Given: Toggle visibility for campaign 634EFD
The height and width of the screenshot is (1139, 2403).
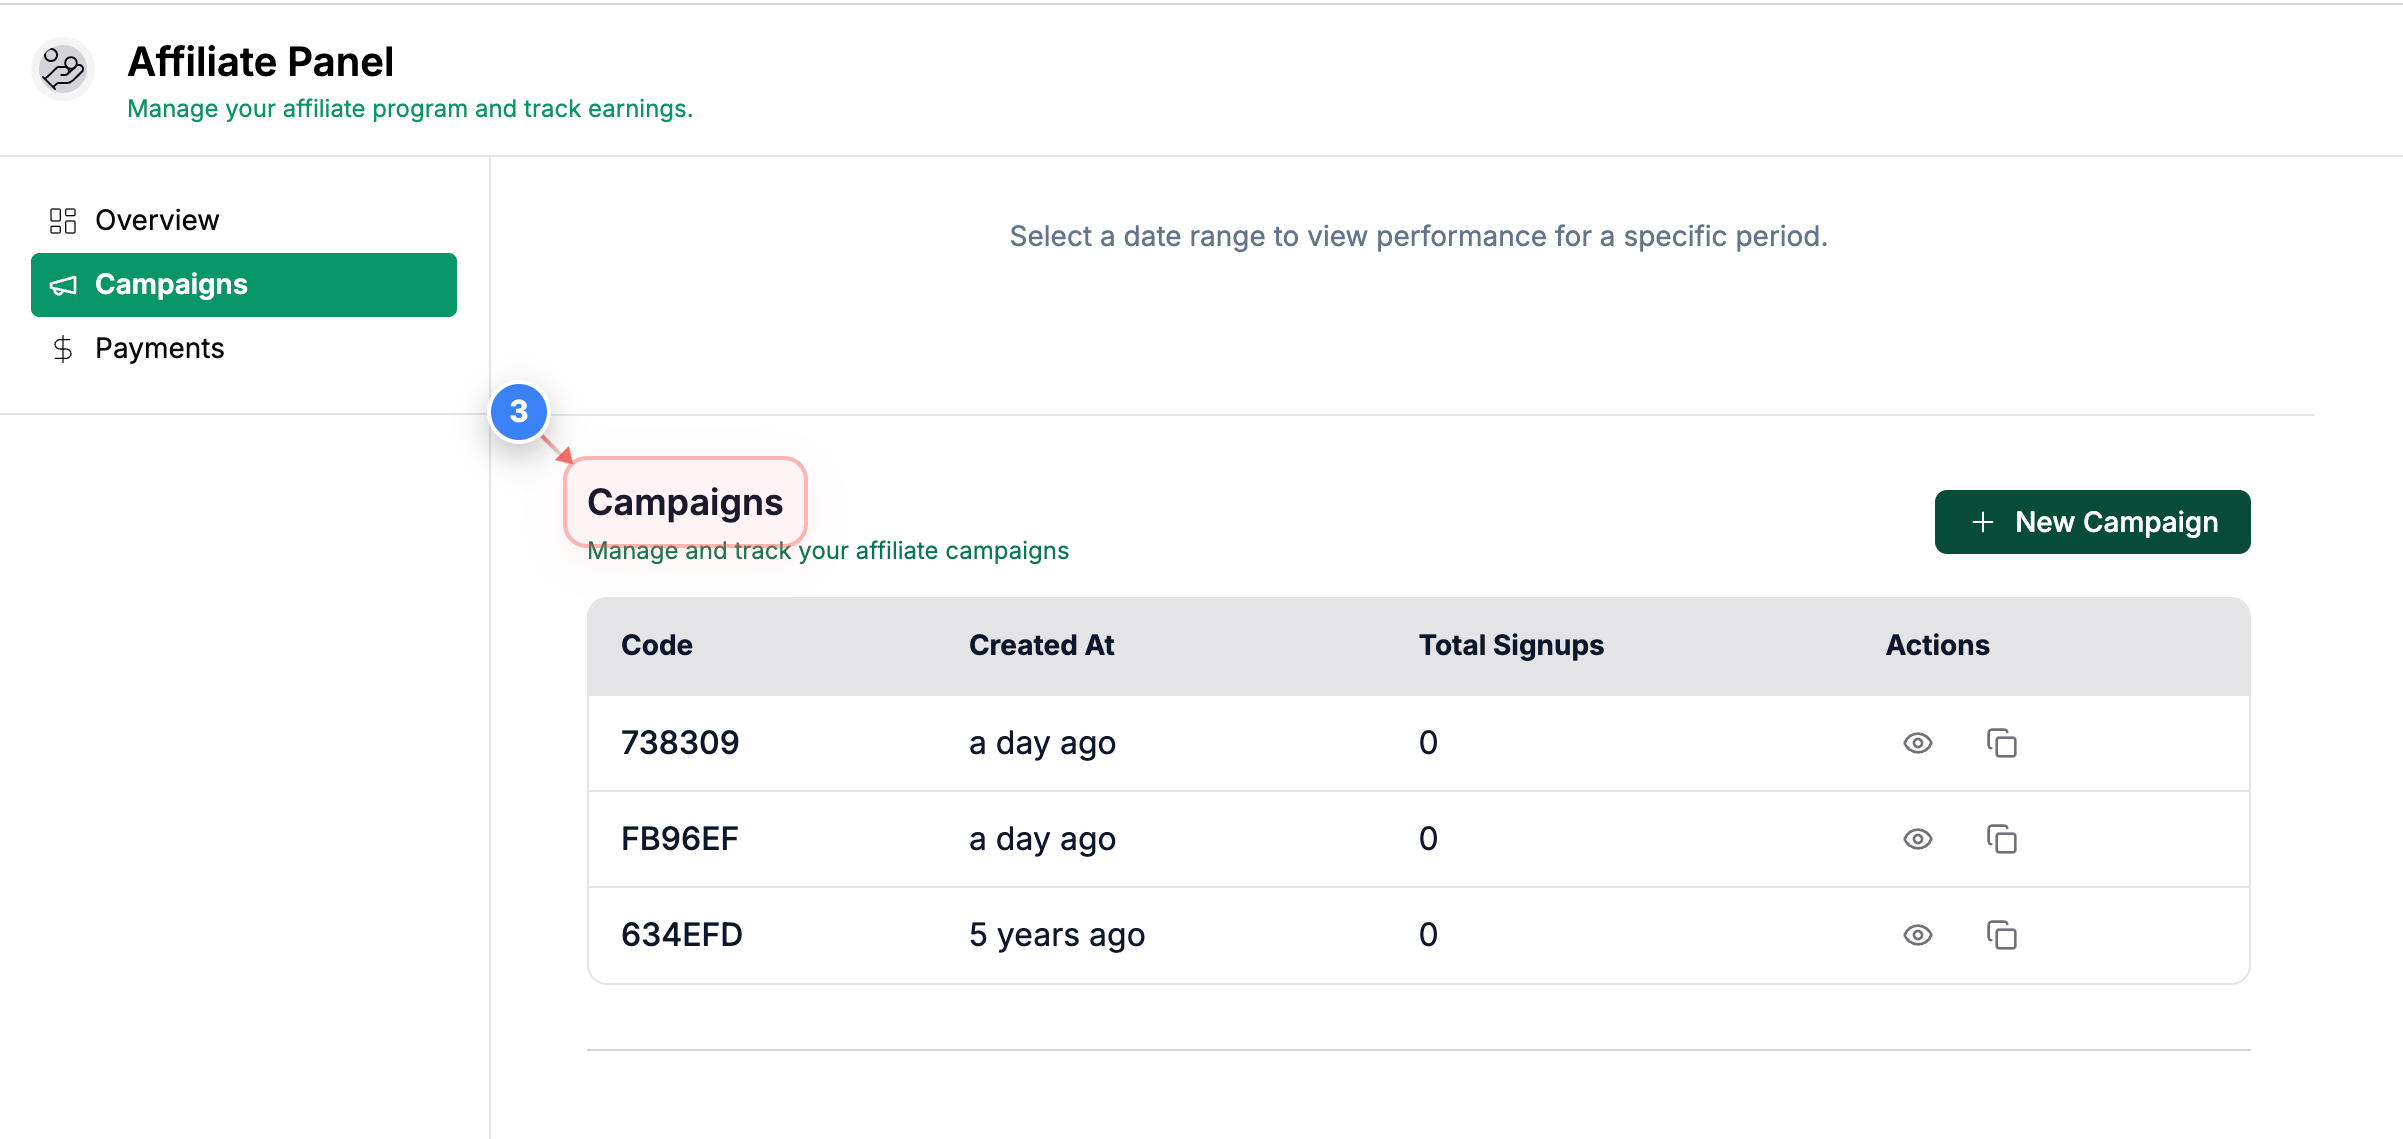Looking at the screenshot, I should pyautogui.click(x=1917, y=935).
